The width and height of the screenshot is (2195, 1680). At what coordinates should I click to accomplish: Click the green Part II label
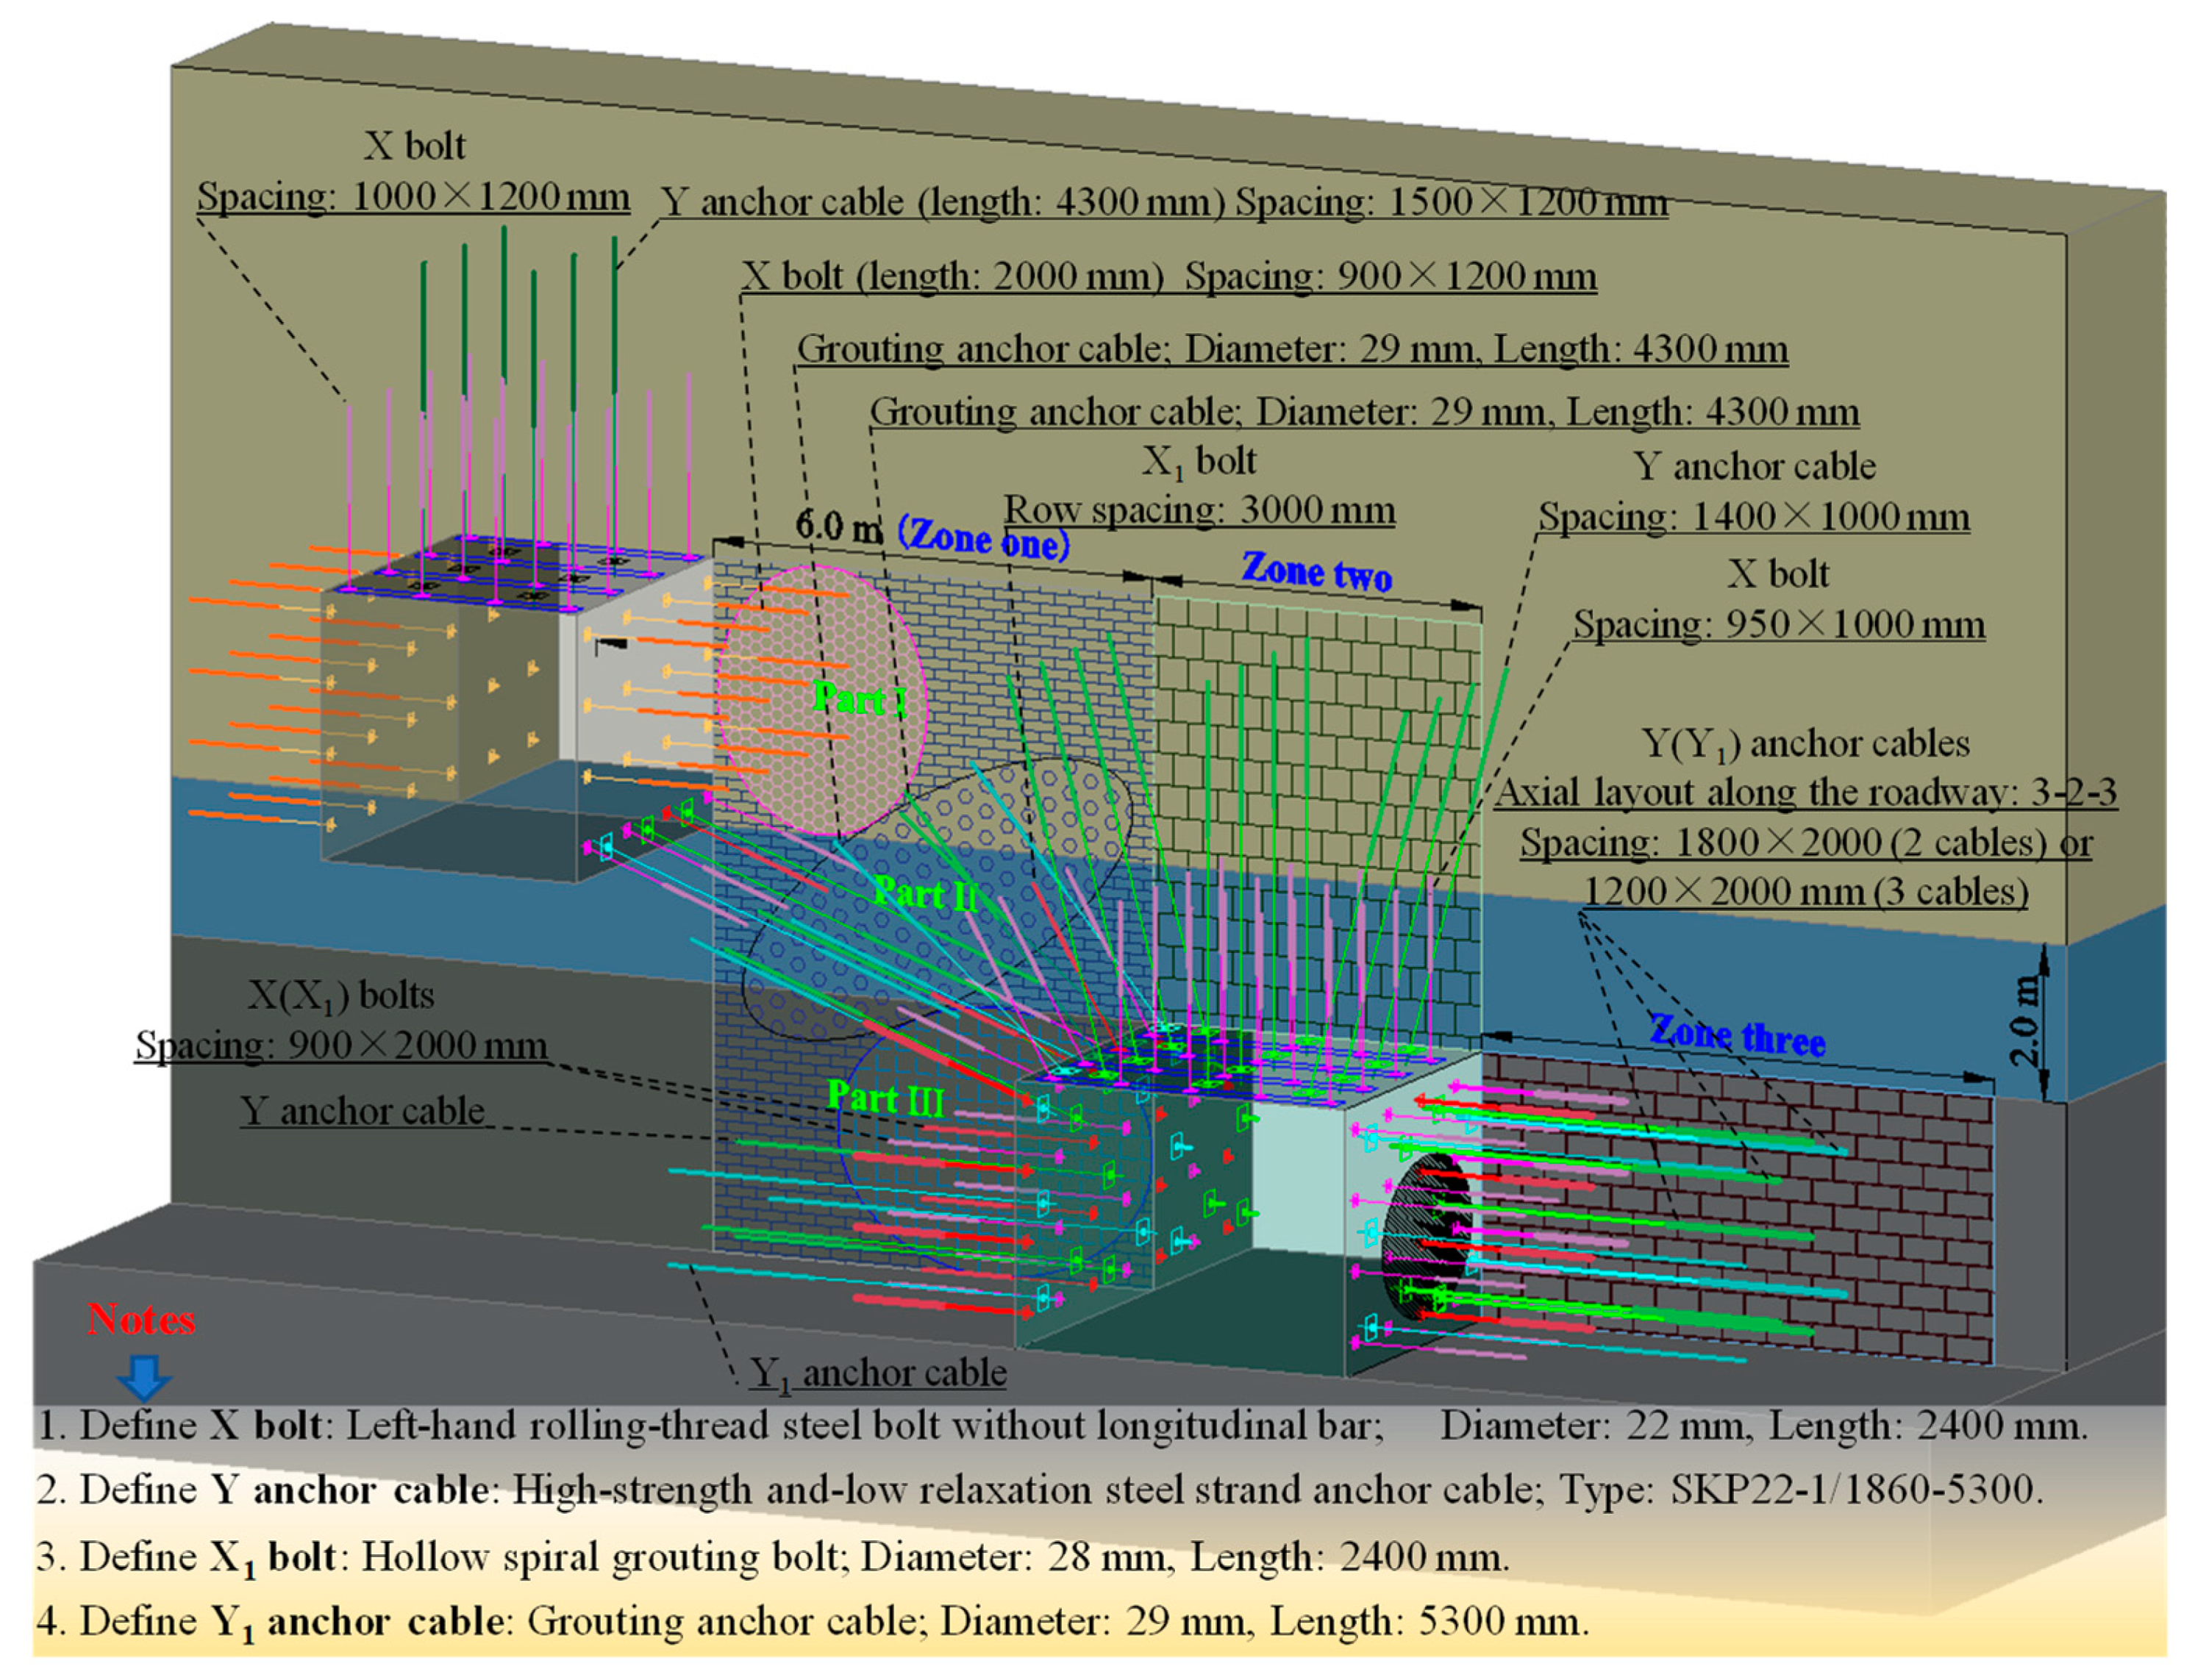point(925,893)
